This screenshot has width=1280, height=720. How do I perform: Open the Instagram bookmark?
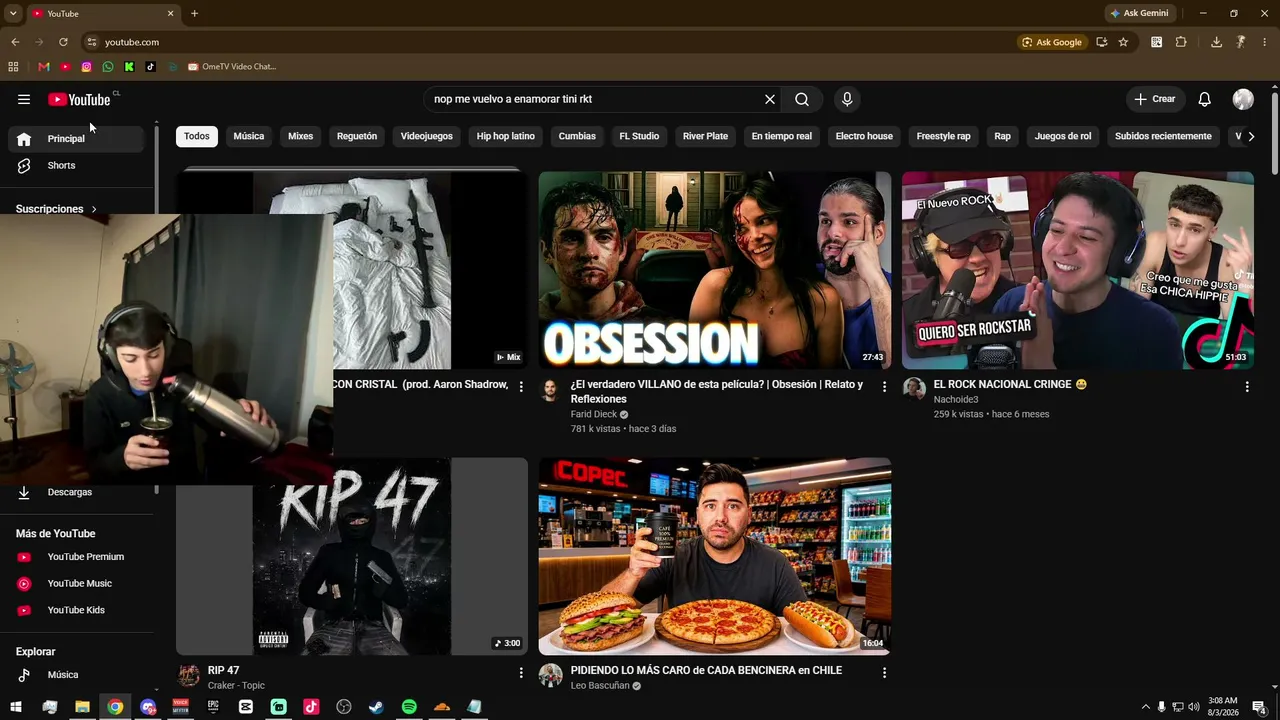[x=86, y=67]
